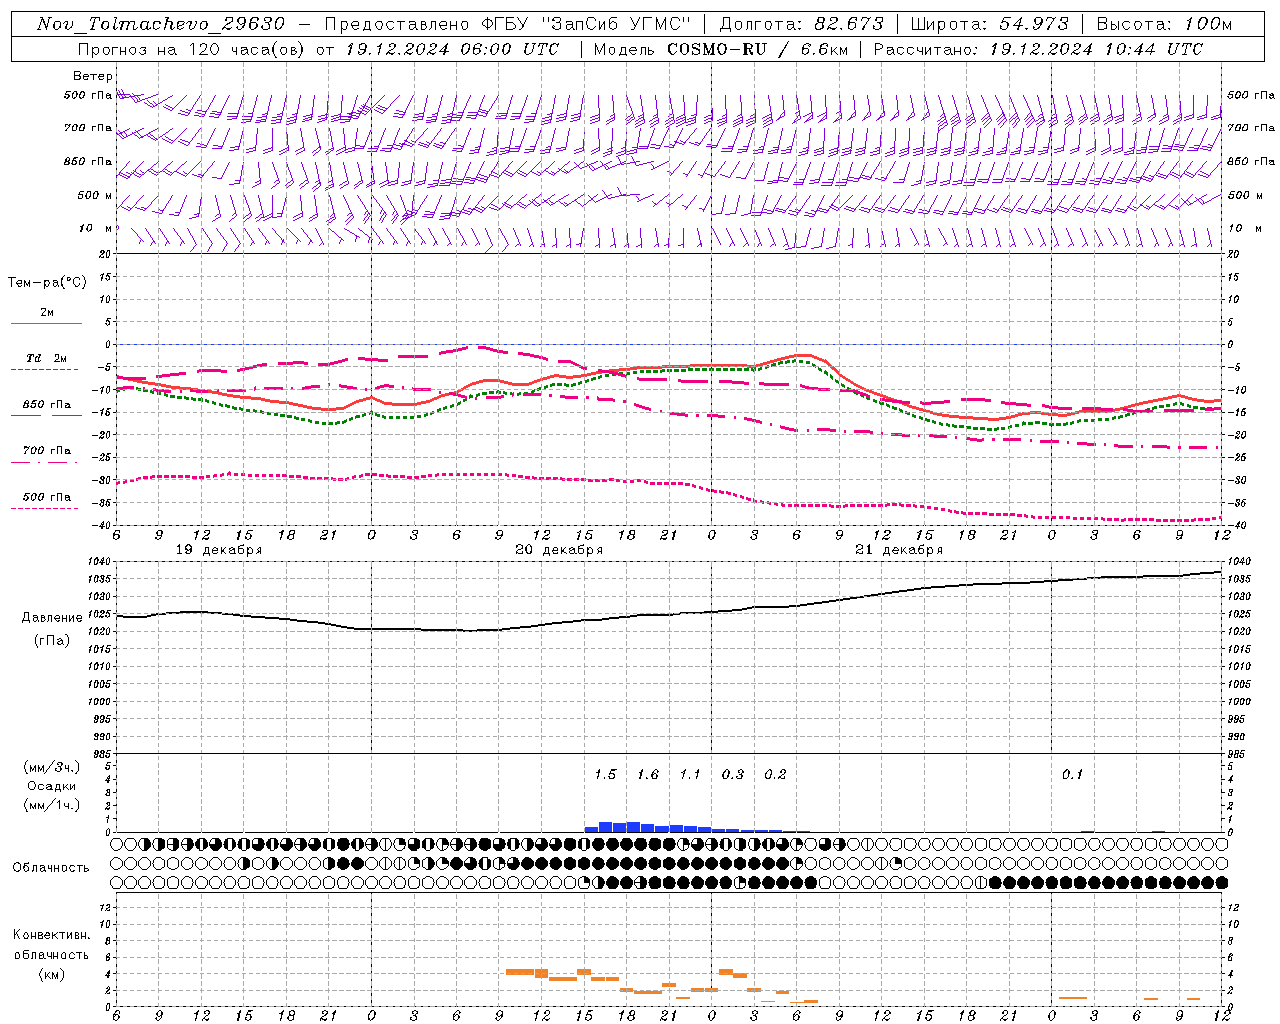Click the latitude value Широта: 54.973
Image resolution: width=1280 pixels, height=1024 pixels.
tap(990, 24)
